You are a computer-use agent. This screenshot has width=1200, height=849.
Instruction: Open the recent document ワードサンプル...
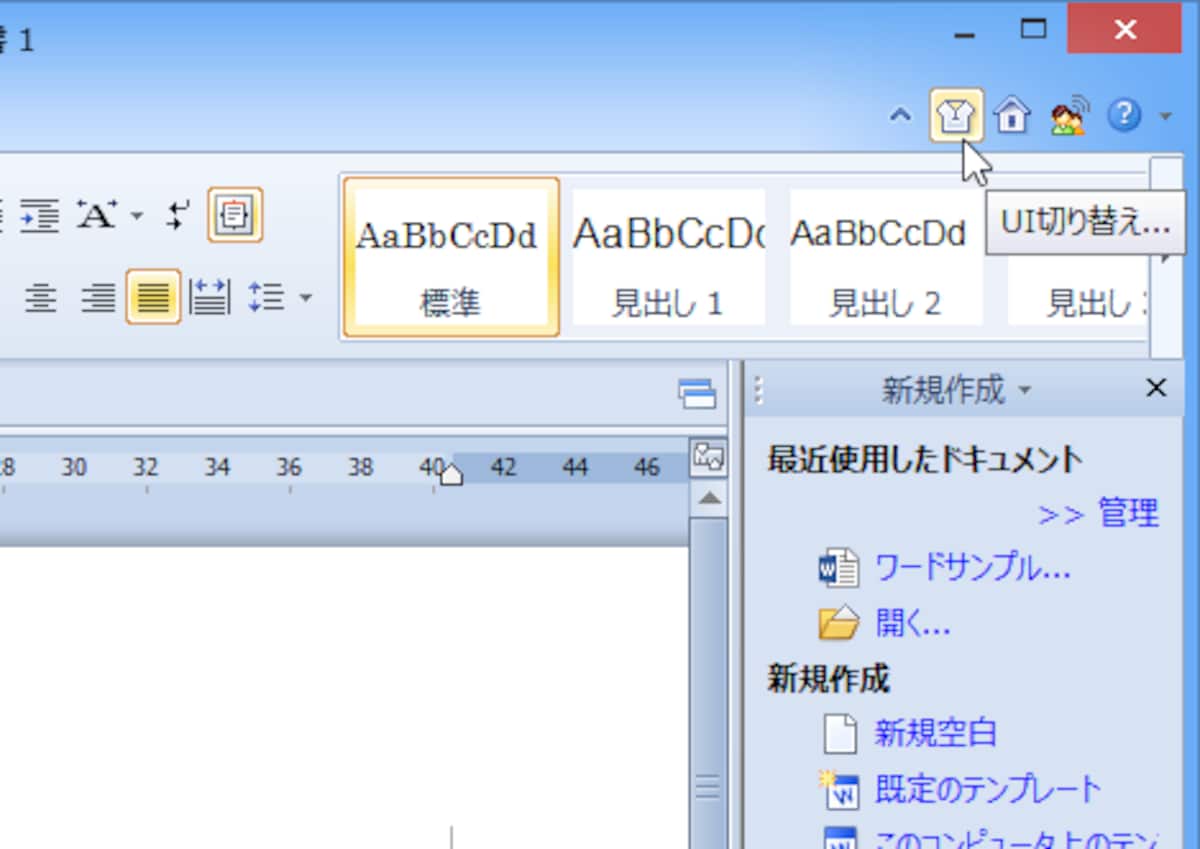coord(972,568)
